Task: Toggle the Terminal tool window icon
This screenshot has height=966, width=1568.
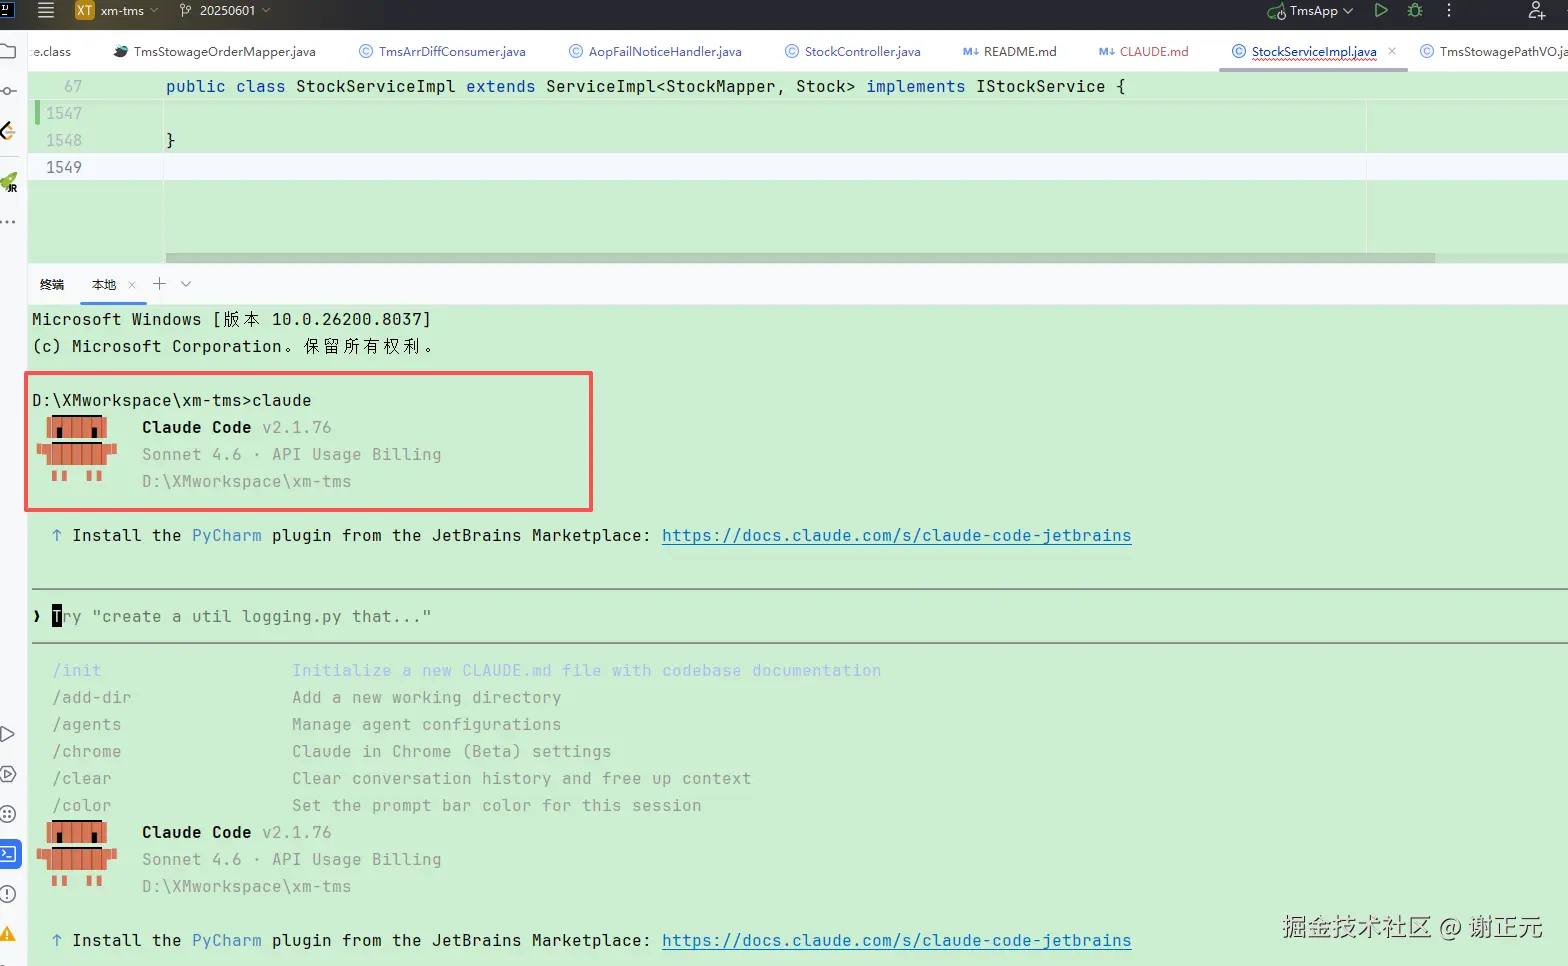Action: 9,854
